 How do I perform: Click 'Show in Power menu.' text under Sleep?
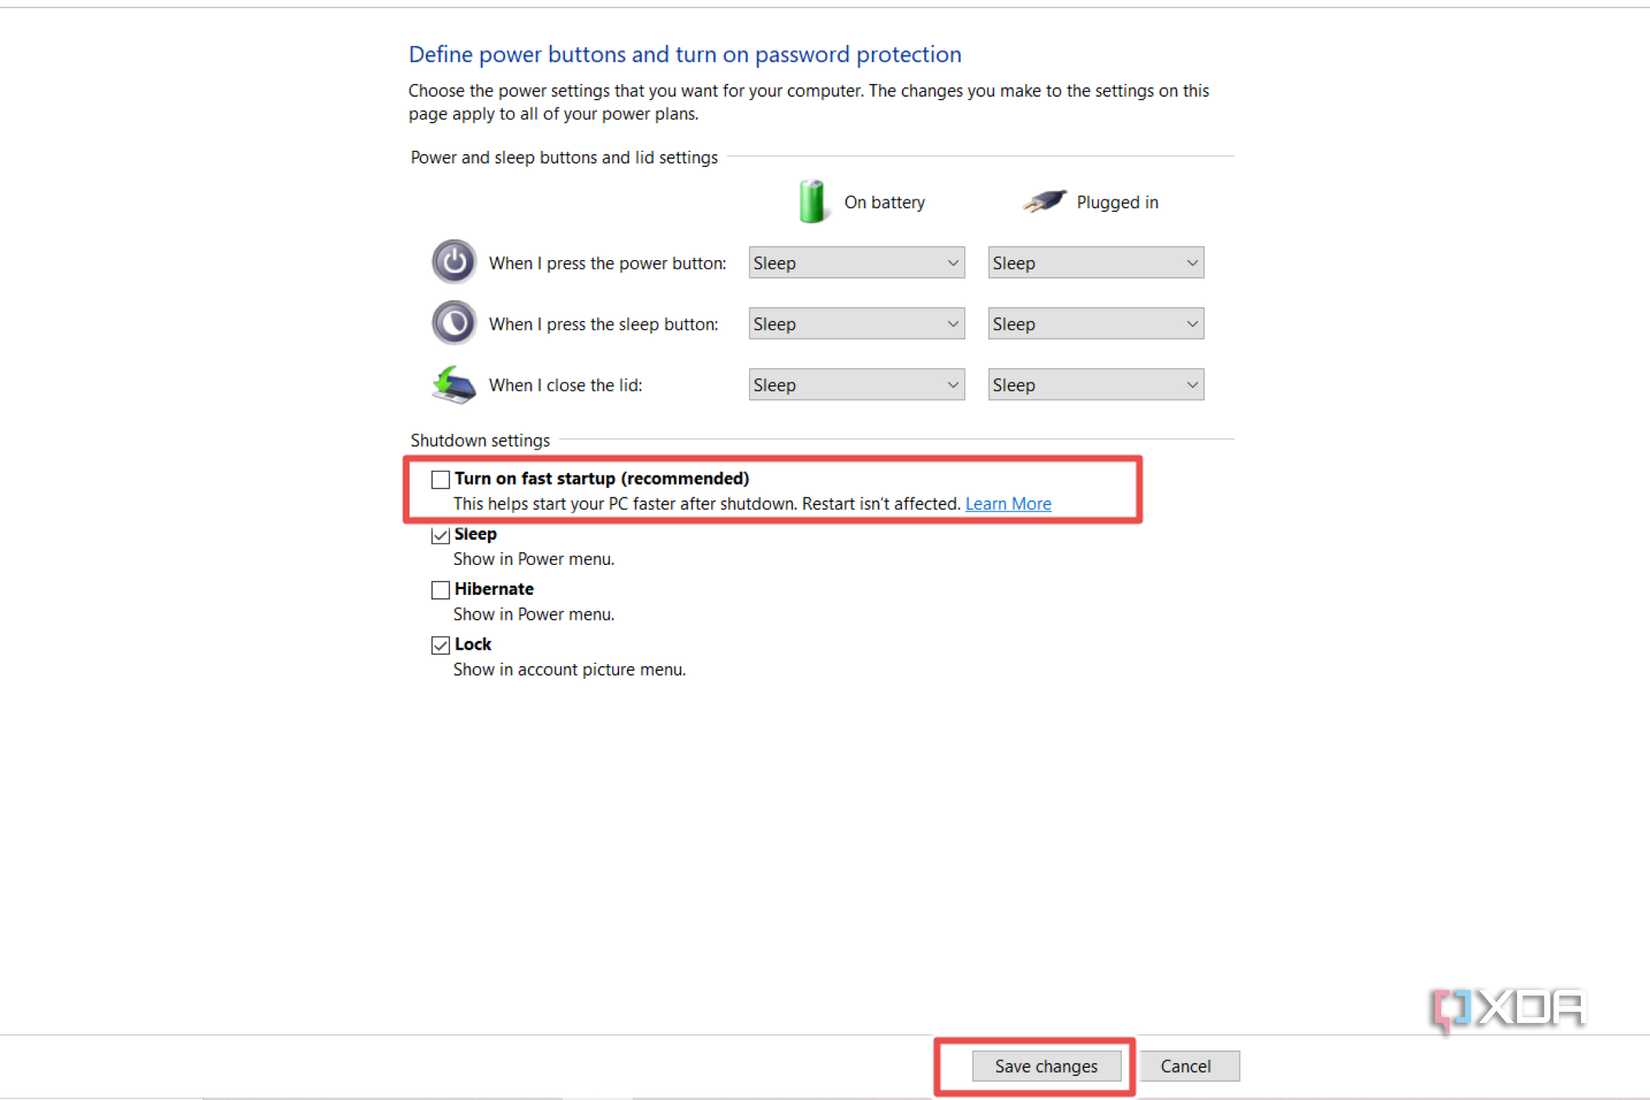[533, 559]
